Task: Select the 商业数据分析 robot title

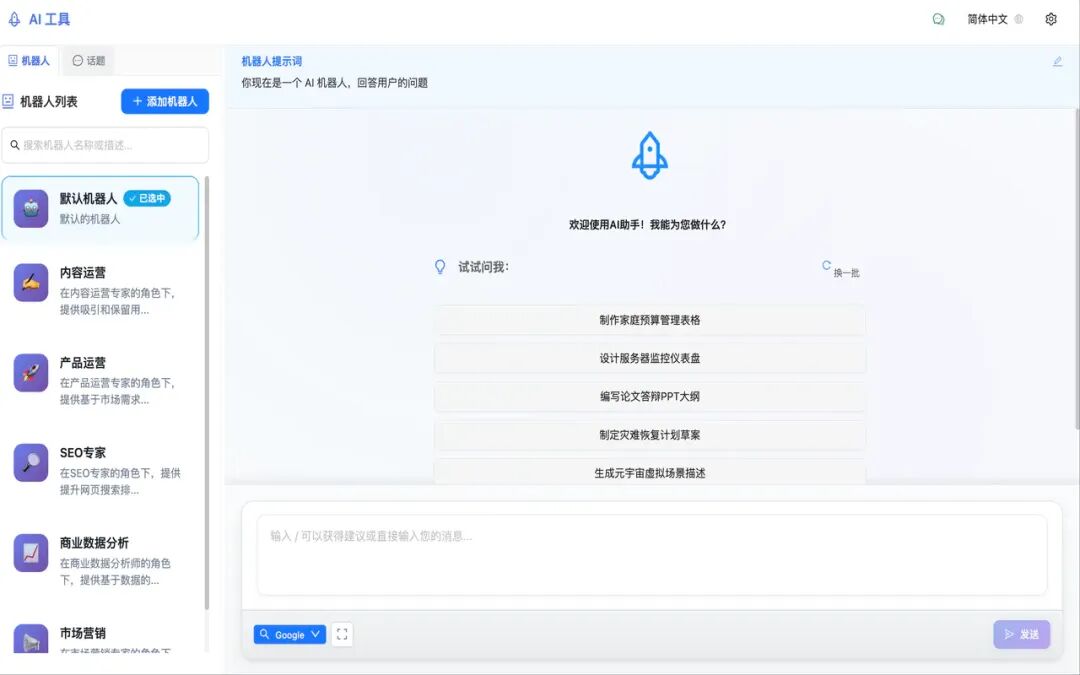Action: tap(94, 543)
